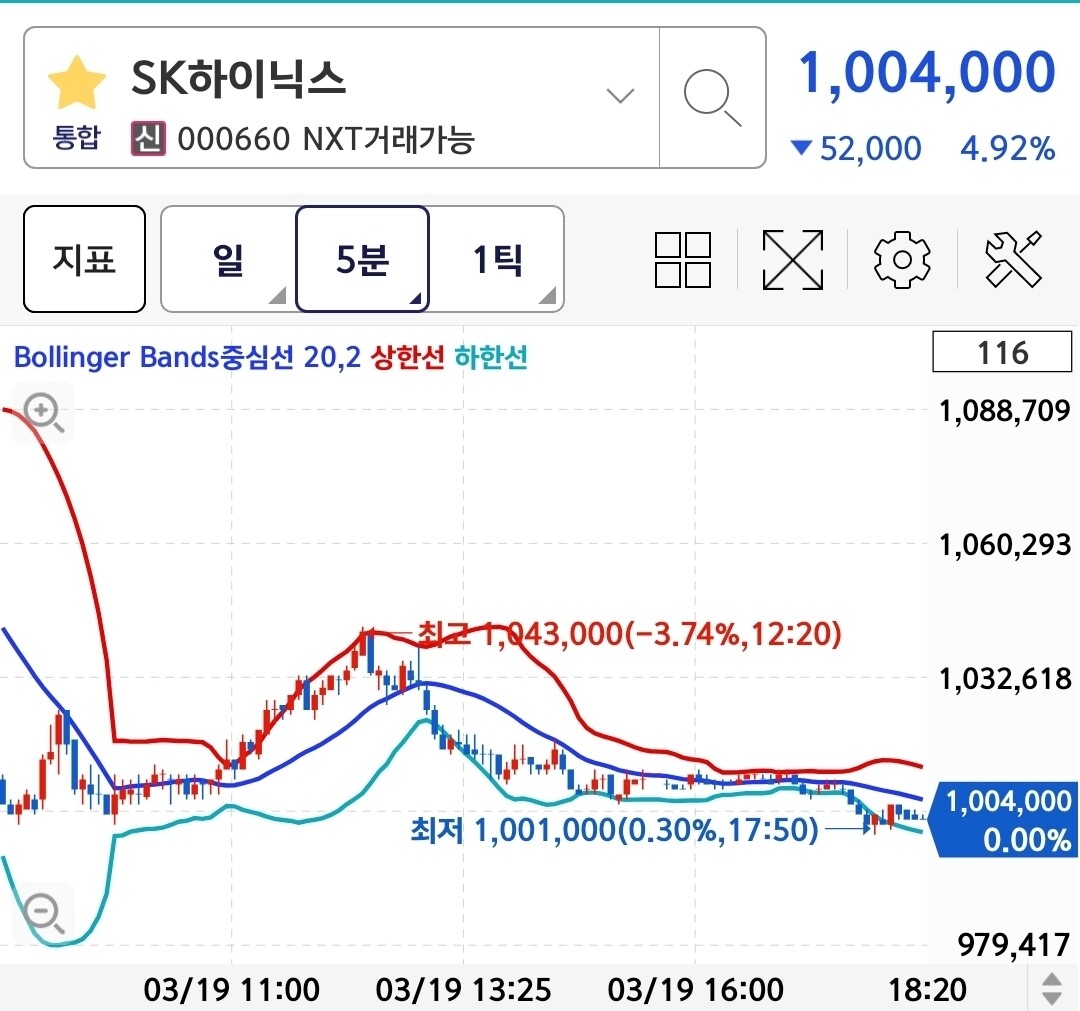1080x1011 pixels.
Task: Open chart settings gear
Action: [x=902, y=260]
